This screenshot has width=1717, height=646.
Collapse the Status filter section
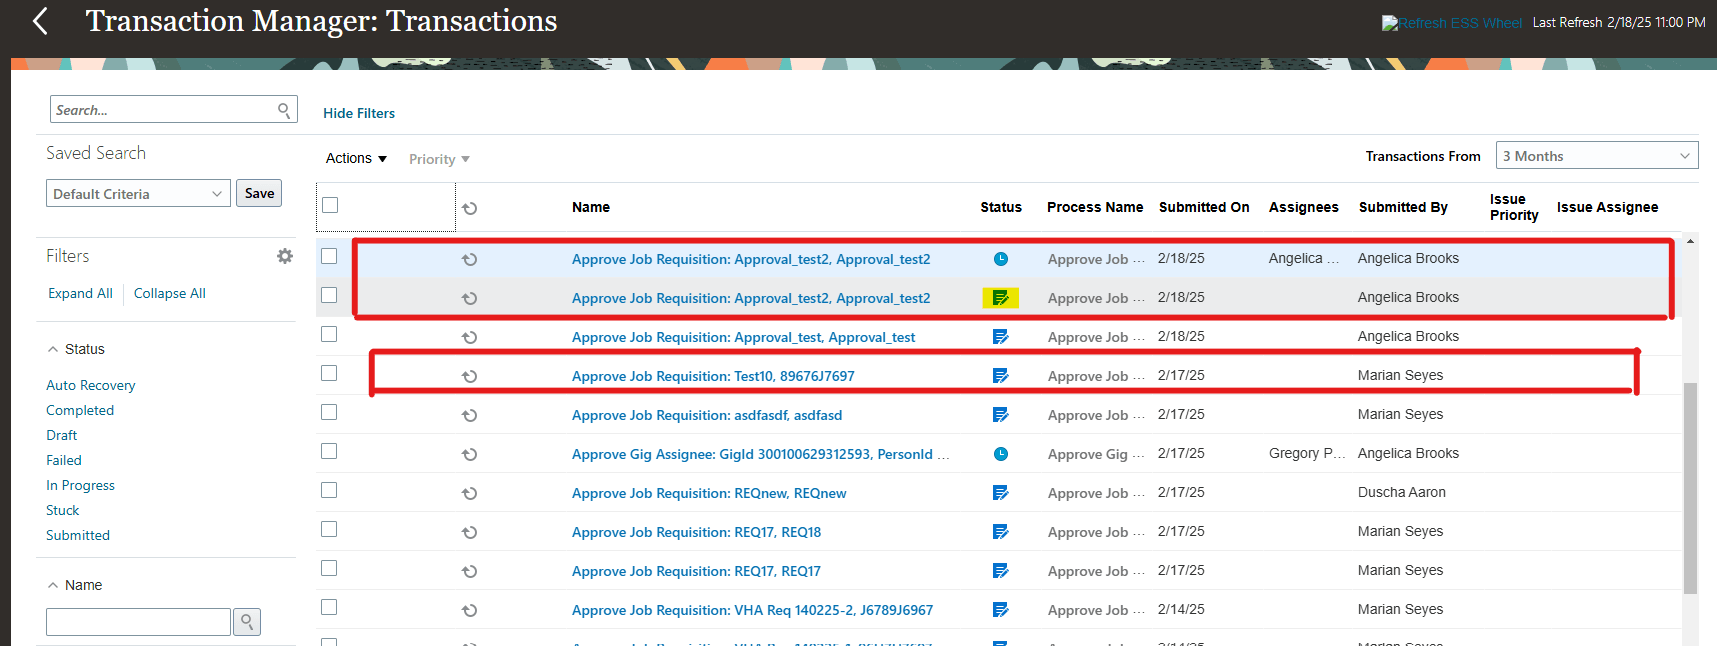pyautogui.click(x=53, y=349)
